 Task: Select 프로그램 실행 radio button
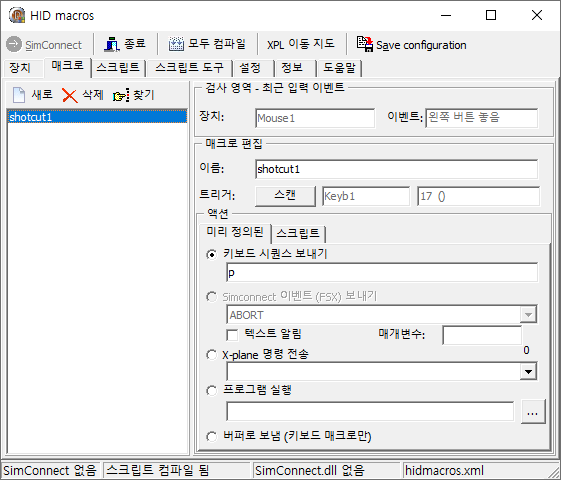(x=211, y=391)
